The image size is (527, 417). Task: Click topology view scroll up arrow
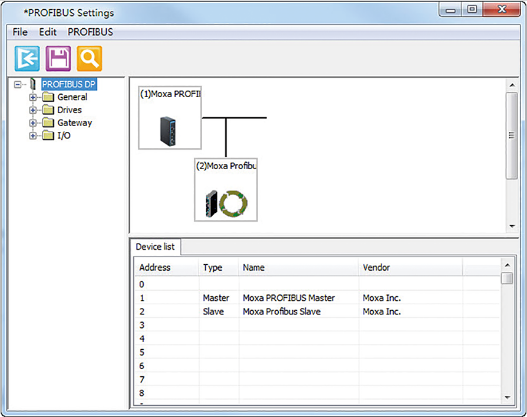[512, 85]
